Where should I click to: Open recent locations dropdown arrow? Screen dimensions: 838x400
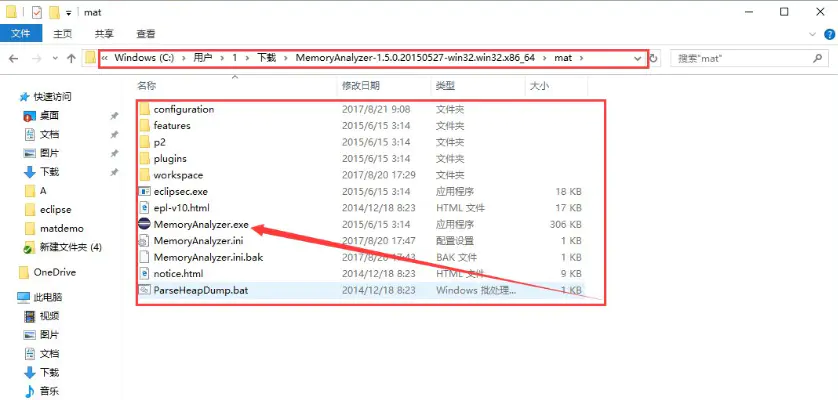(55, 59)
